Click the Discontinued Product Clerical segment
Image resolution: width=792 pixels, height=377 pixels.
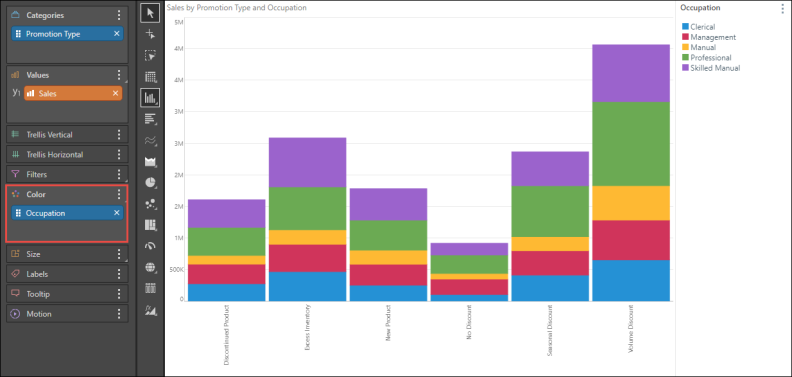coord(227,293)
